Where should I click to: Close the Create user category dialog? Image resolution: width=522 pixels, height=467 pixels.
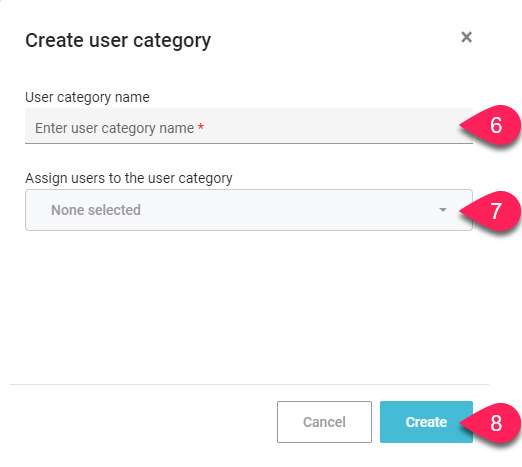[466, 37]
